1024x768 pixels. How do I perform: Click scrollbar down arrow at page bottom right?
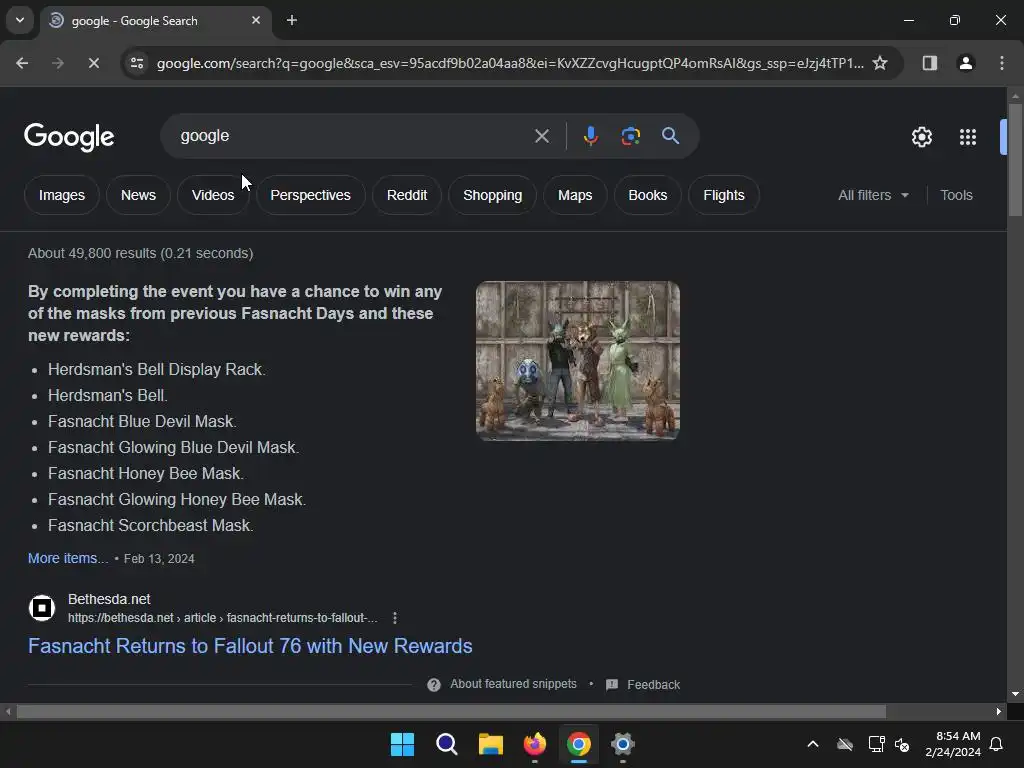tap(1015, 694)
